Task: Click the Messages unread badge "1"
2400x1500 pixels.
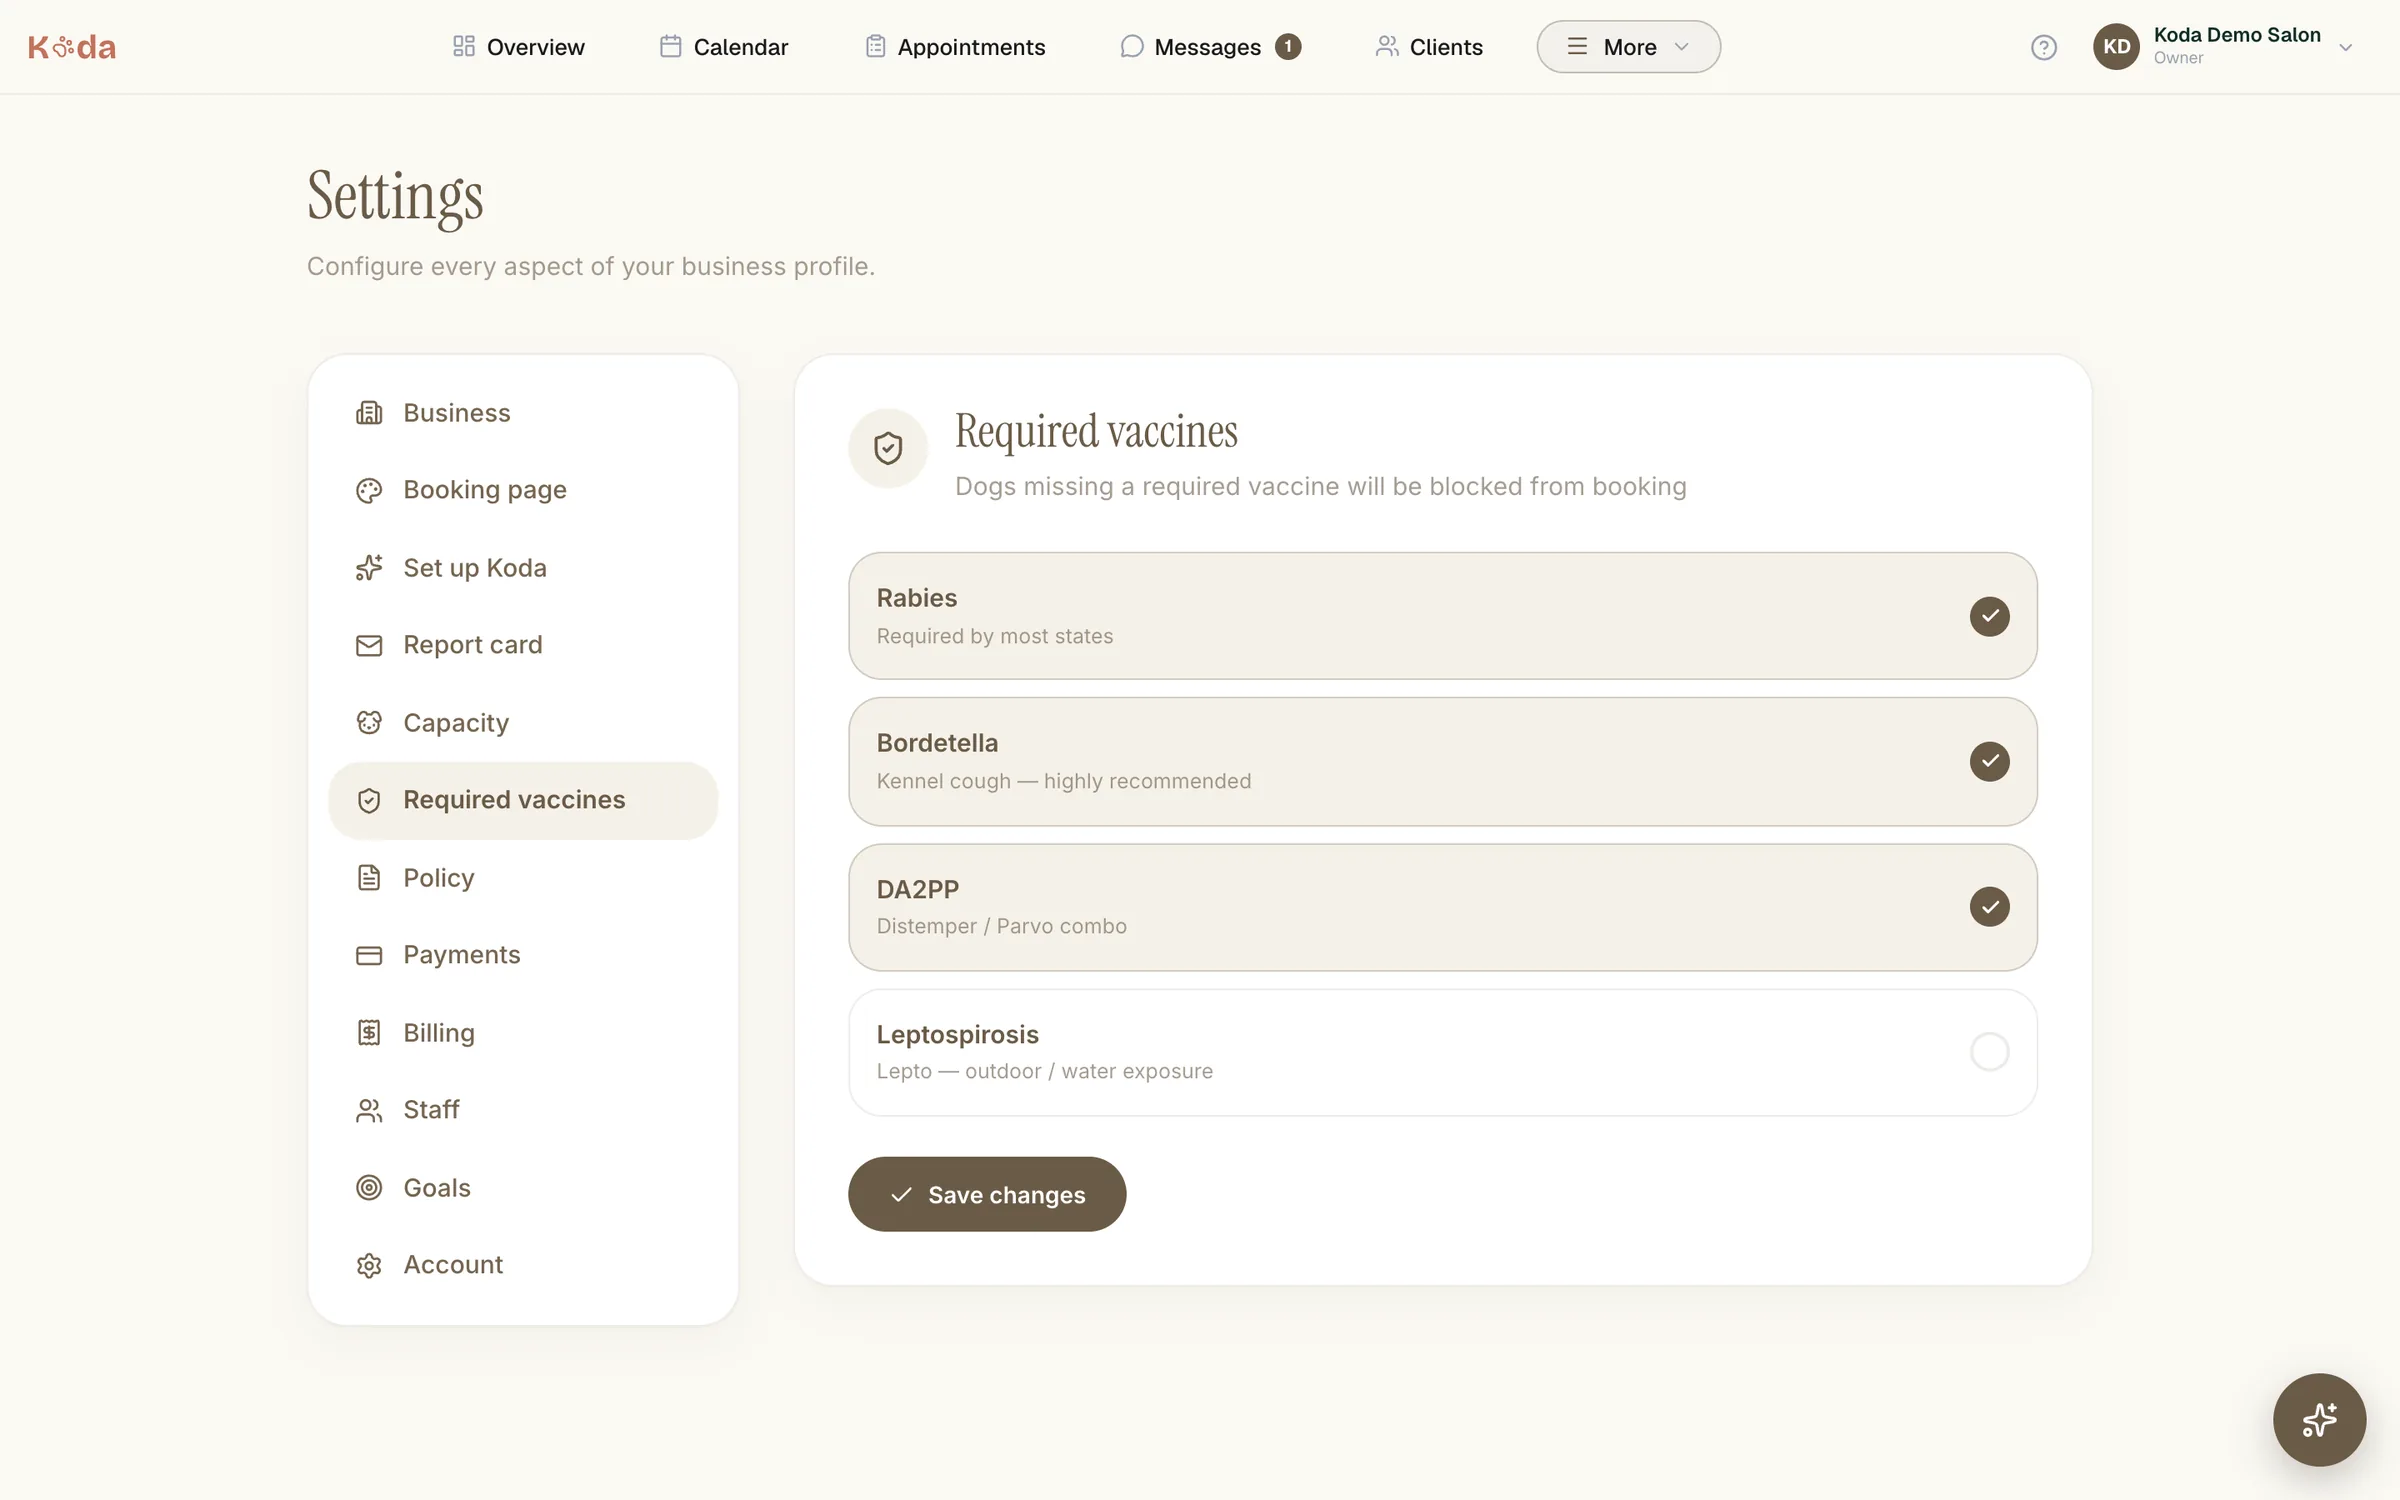Action: (x=1288, y=47)
